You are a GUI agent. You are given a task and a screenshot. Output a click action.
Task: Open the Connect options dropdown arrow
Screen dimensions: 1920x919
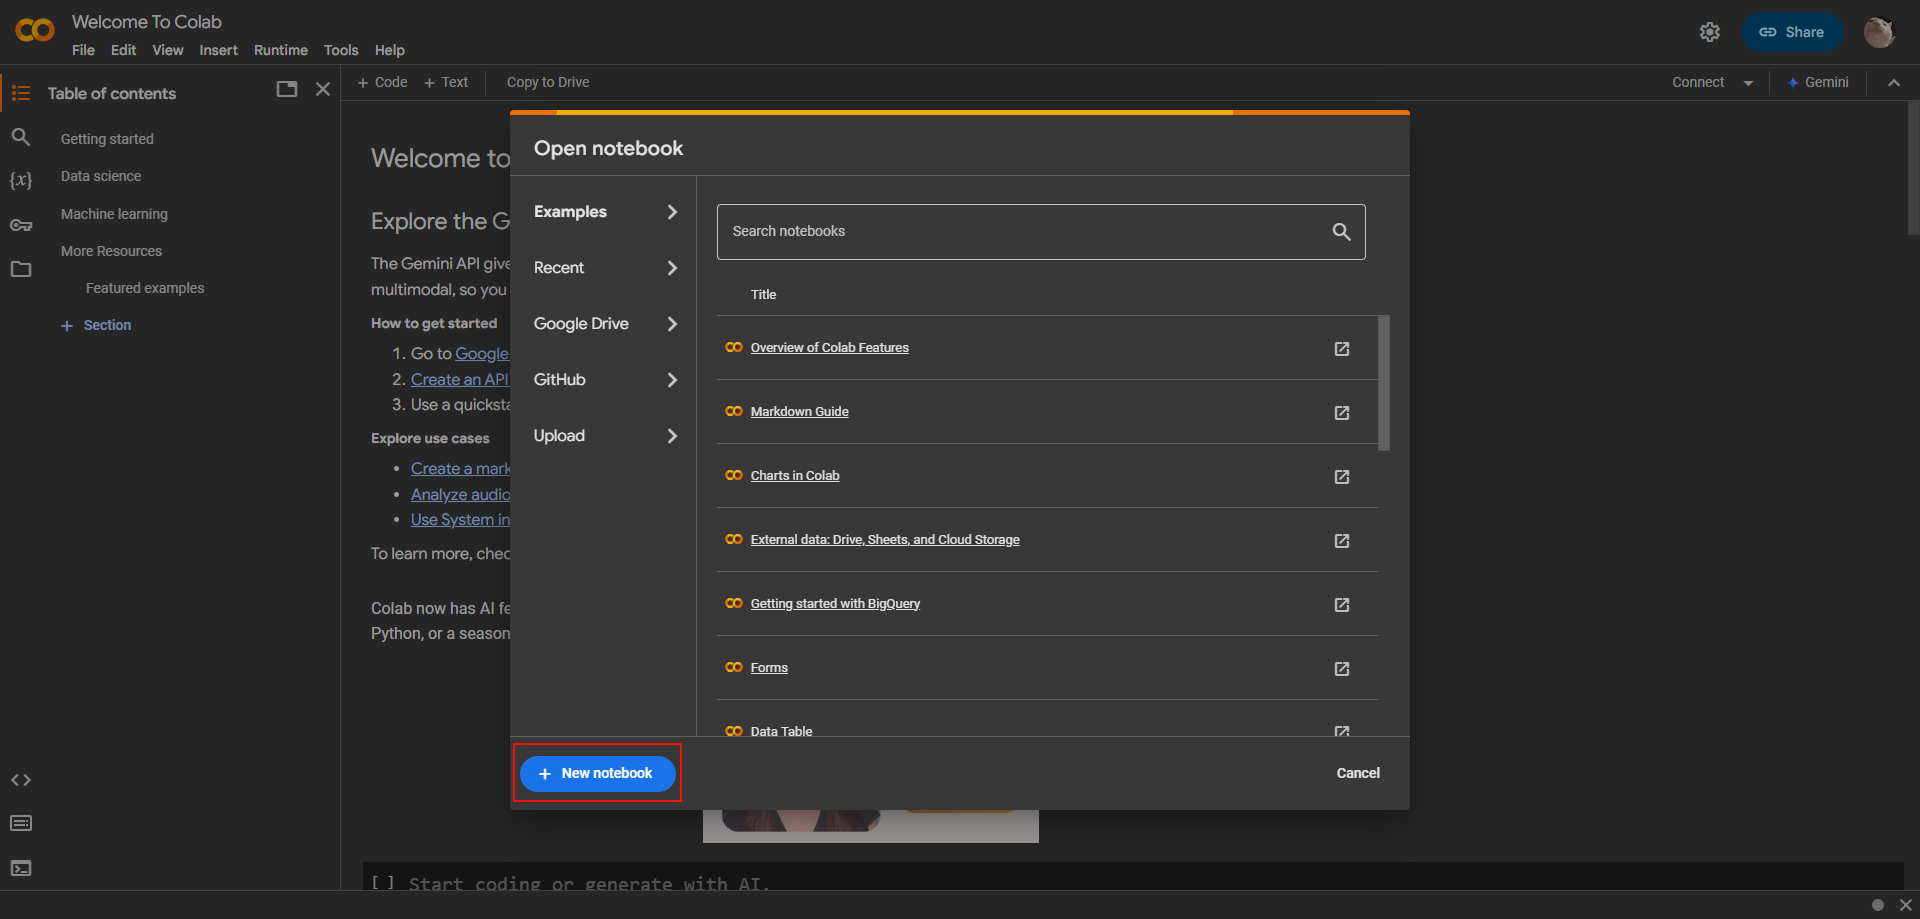(1748, 83)
